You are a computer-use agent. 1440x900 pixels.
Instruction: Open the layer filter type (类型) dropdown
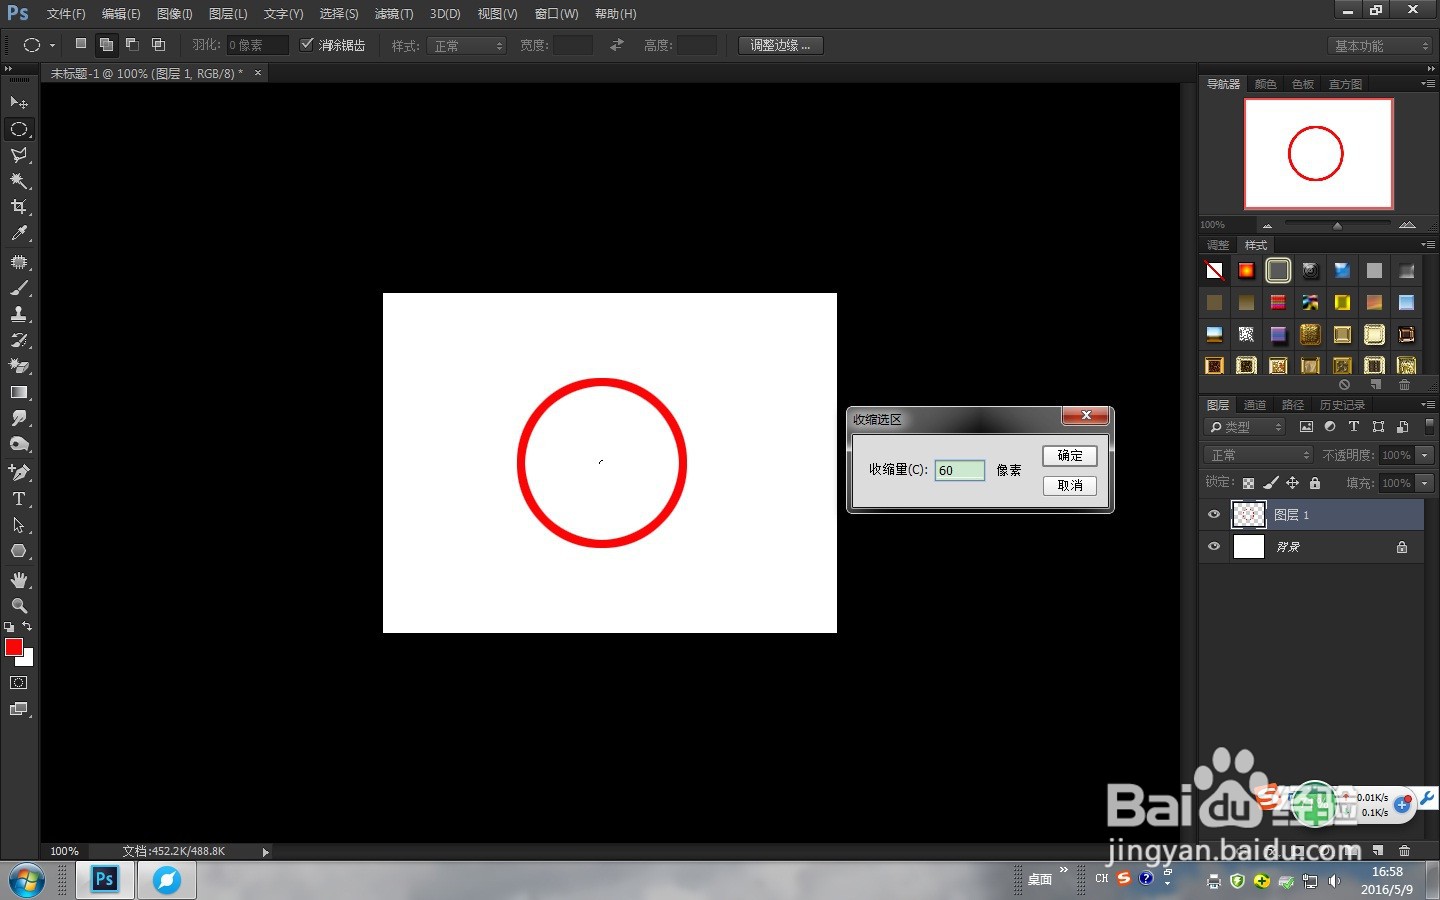pyautogui.click(x=1245, y=427)
